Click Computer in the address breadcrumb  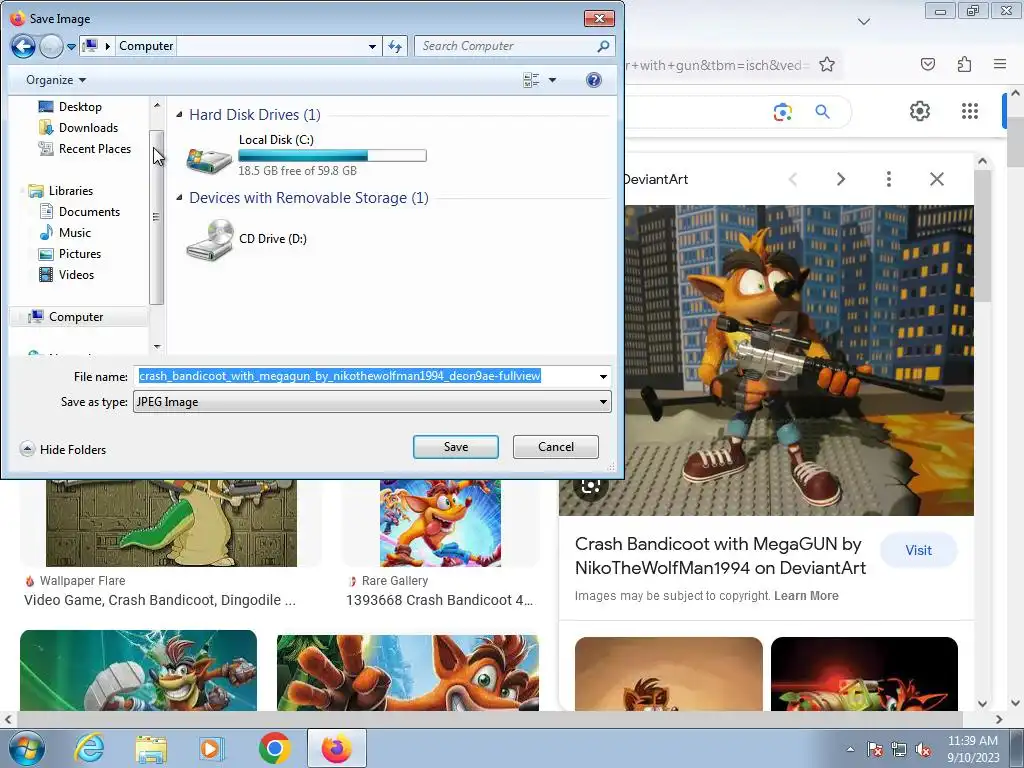point(146,46)
